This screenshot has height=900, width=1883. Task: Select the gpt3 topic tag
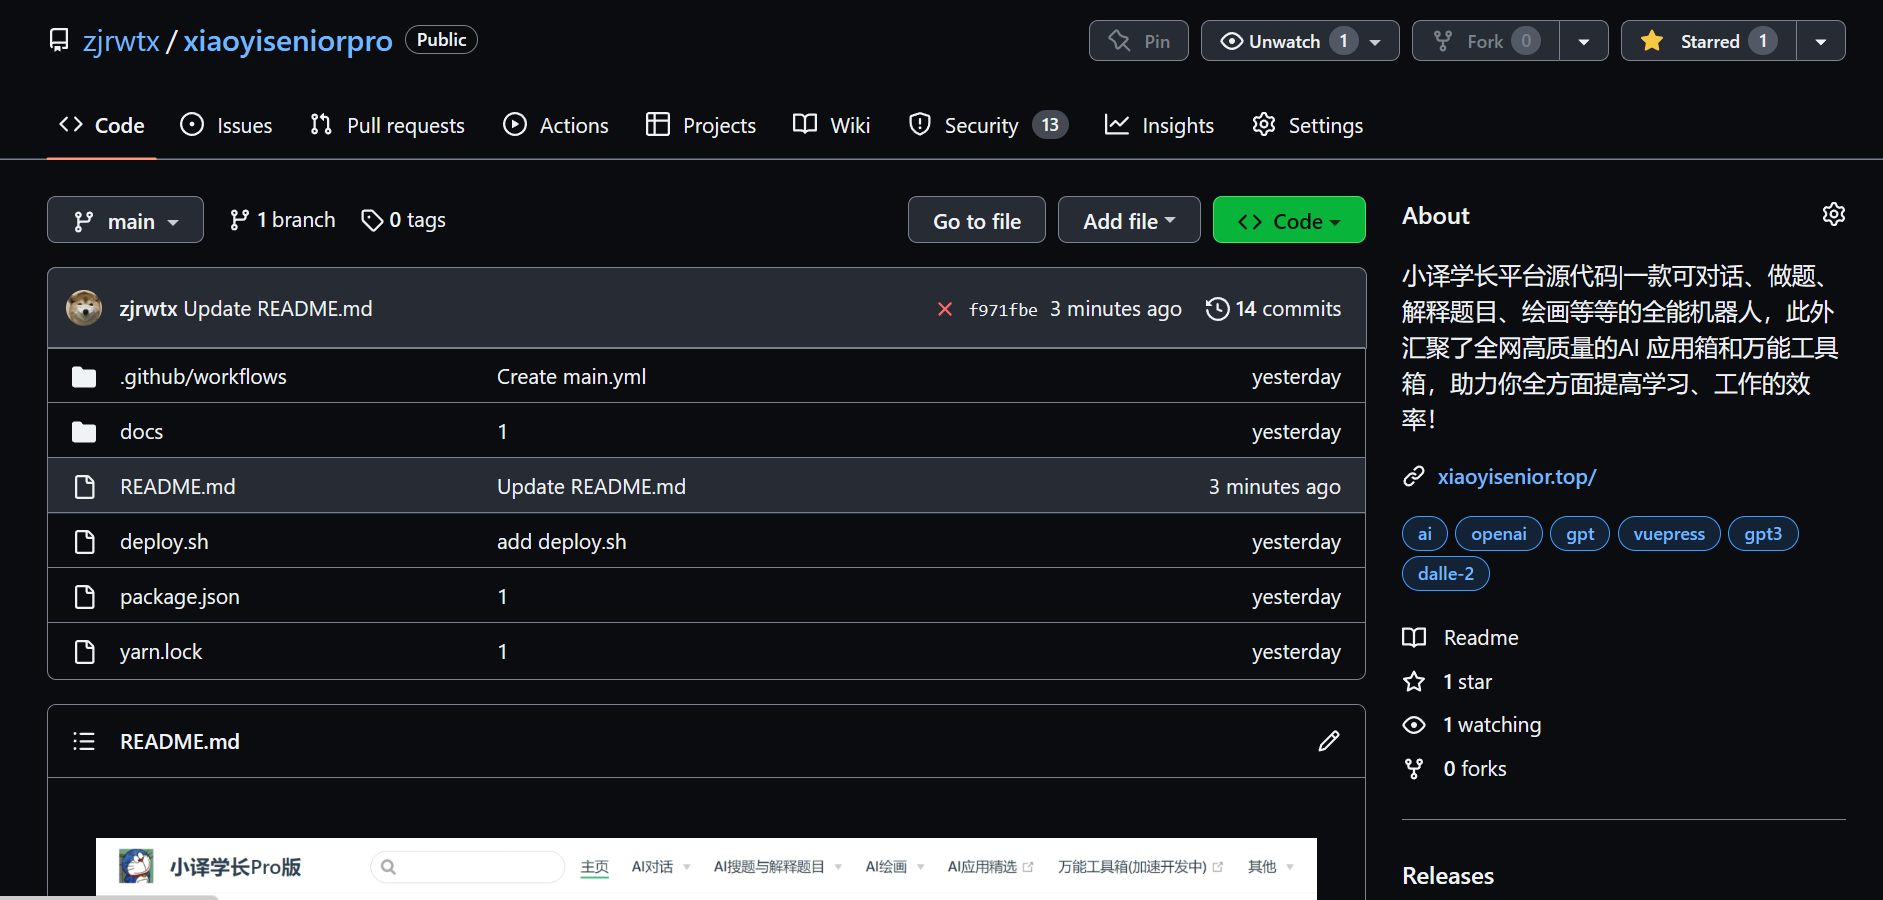click(1763, 534)
